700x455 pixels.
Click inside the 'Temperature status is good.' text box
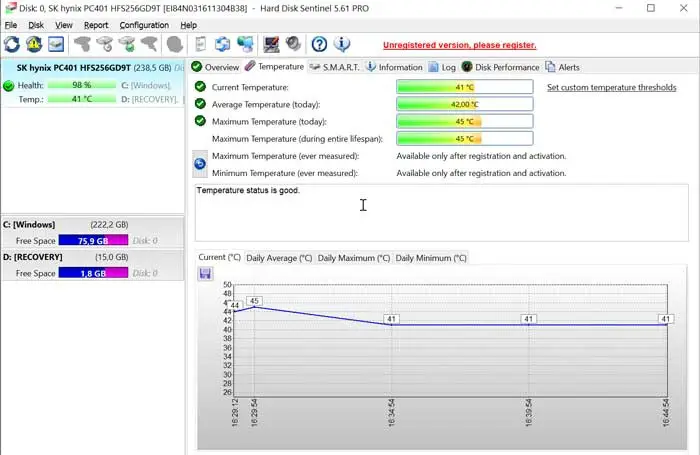(441, 213)
